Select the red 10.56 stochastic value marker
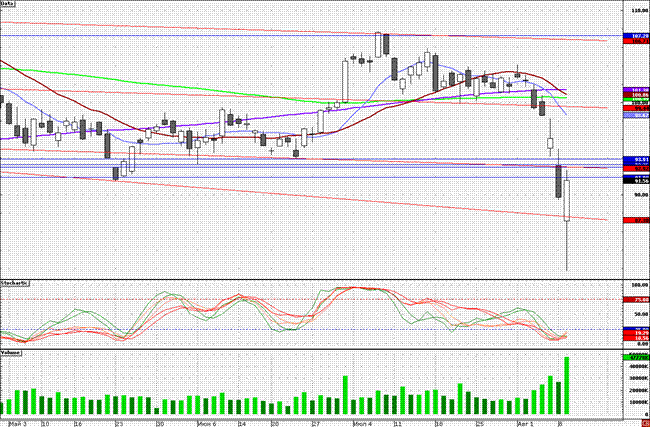This screenshot has width=650, height=427. point(636,338)
